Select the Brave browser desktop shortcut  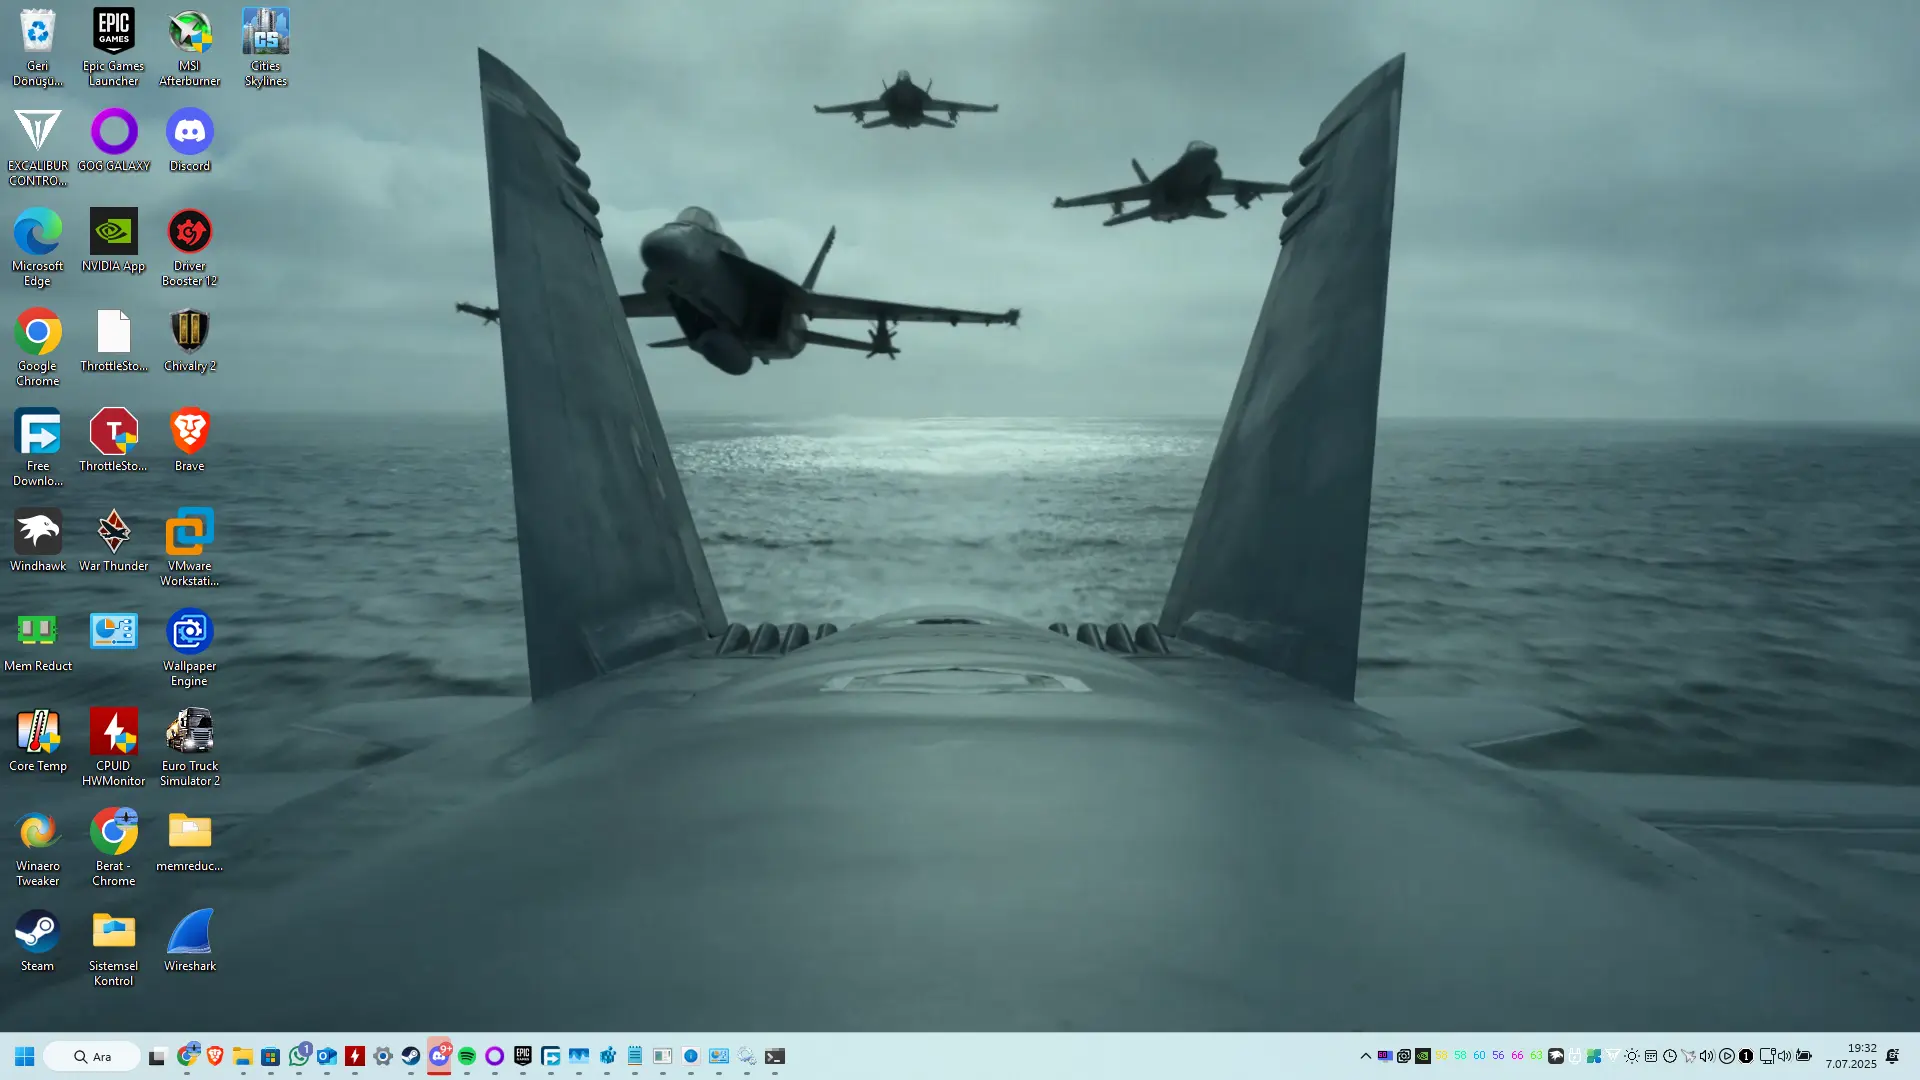coord(190,440)
